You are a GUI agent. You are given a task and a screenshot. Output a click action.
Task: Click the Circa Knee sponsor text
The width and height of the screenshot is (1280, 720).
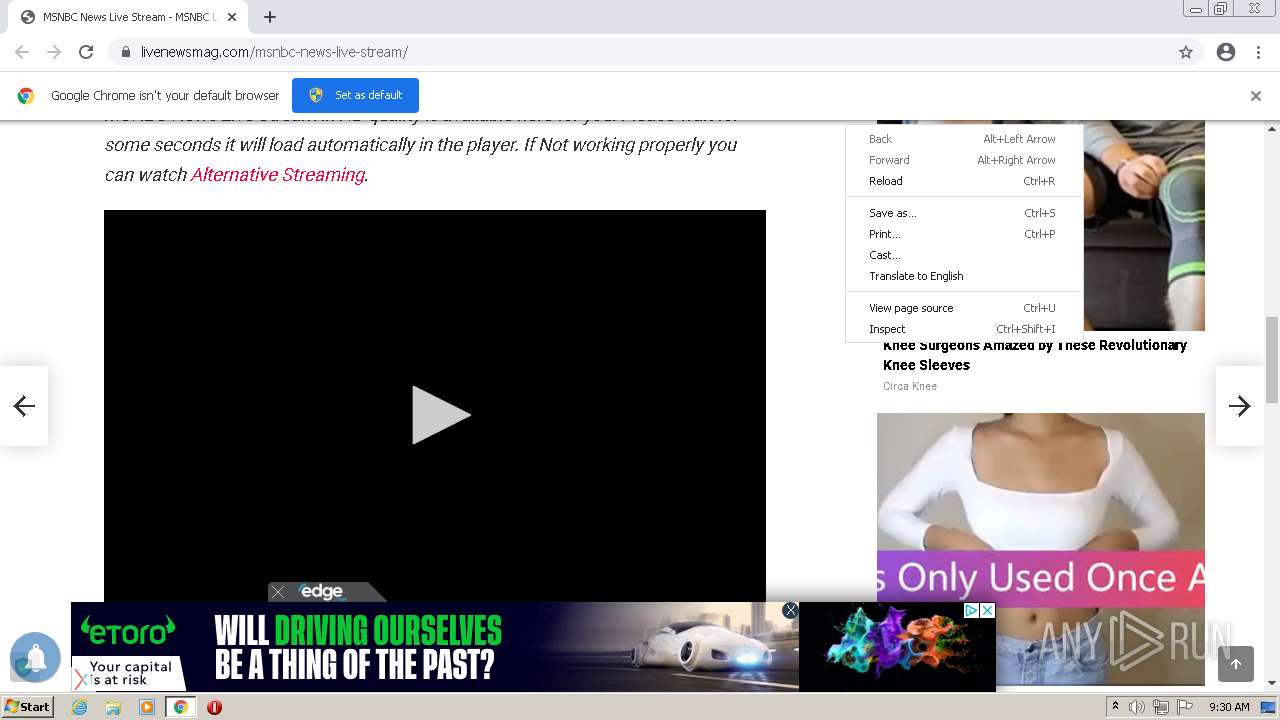[910, 386]
